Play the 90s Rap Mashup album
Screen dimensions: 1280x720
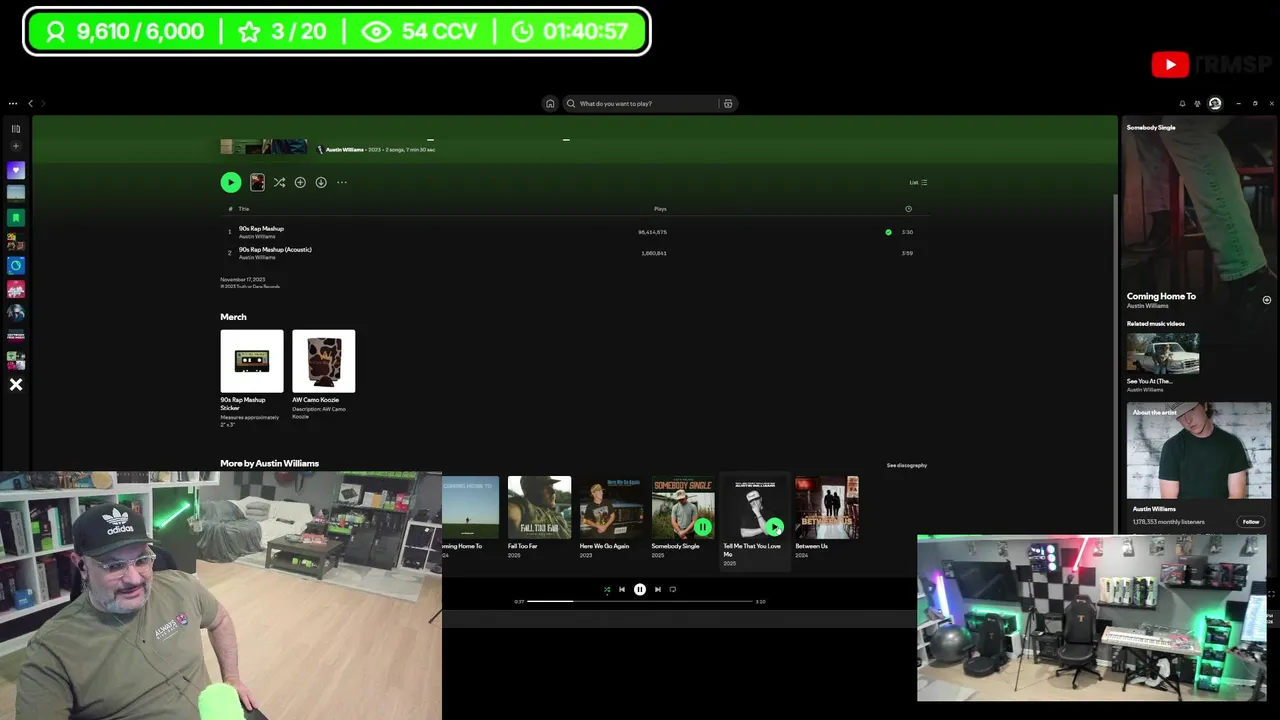[231, 182]
